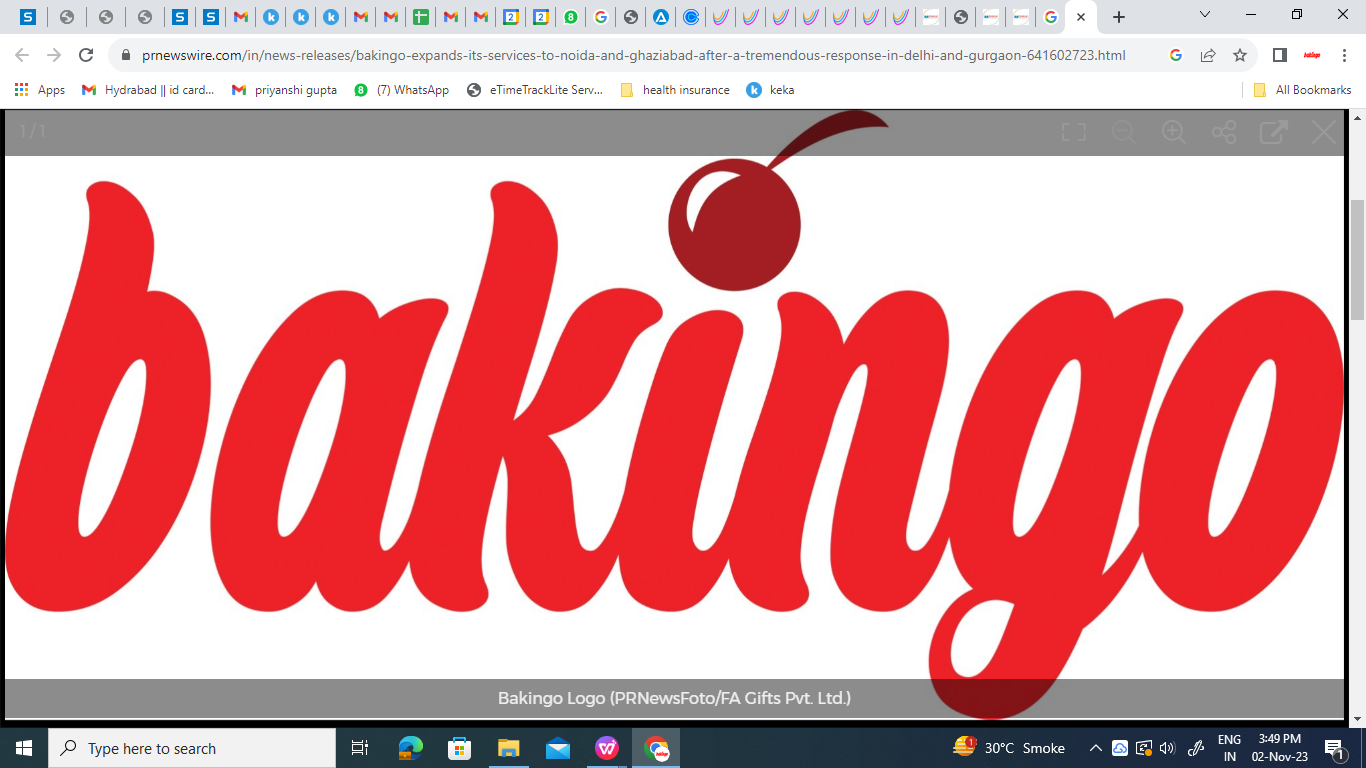
Task: Open the '(7) WhatsApp' bookmark
Action: 401,90
